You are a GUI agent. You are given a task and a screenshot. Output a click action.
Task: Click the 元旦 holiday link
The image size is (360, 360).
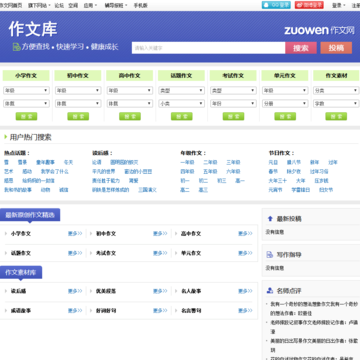pyautogui.click(x=273, y=162)
